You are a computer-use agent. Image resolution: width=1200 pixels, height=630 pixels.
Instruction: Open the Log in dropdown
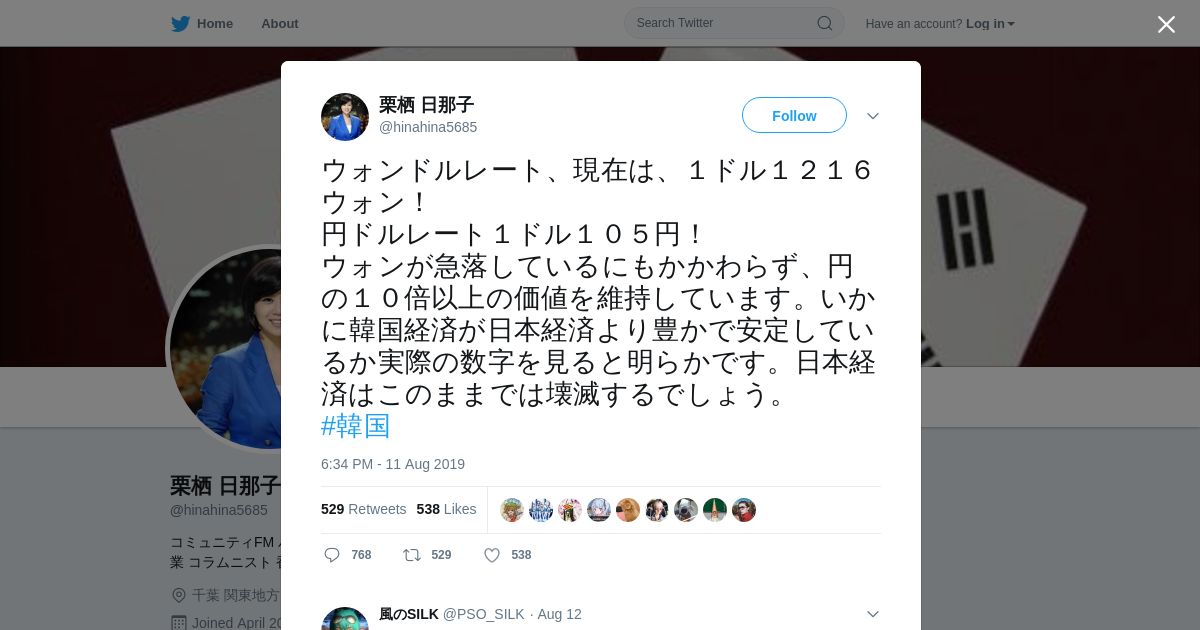(990, 24)
